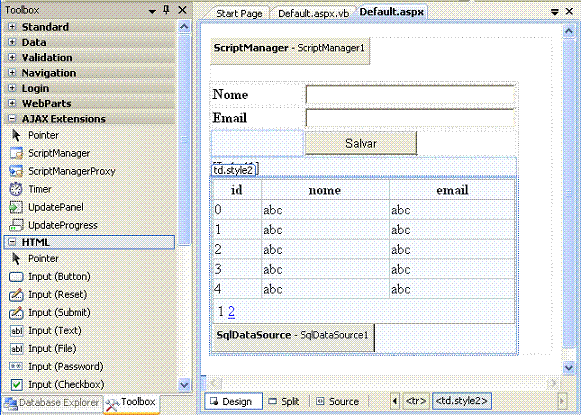Select the ScriptManager toolbox icon

[16, 153]
